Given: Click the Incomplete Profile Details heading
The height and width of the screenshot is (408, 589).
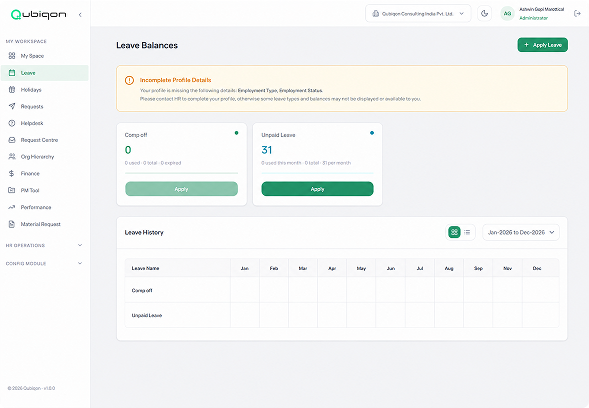Looking at the screenshot, I should pyautogui.click(x=175, y=80).
